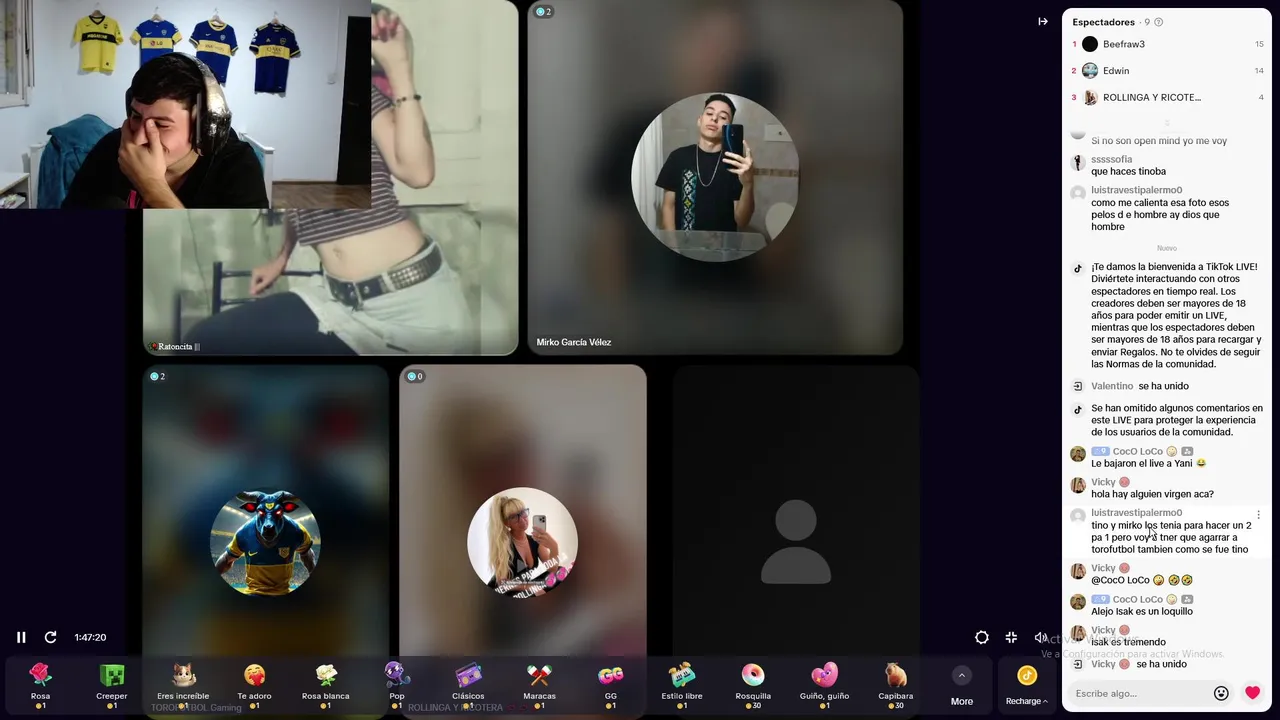Expand more gifts with More button
Image resolution: width=1280 pixels, height=720 pixels.
click(962, 687)
